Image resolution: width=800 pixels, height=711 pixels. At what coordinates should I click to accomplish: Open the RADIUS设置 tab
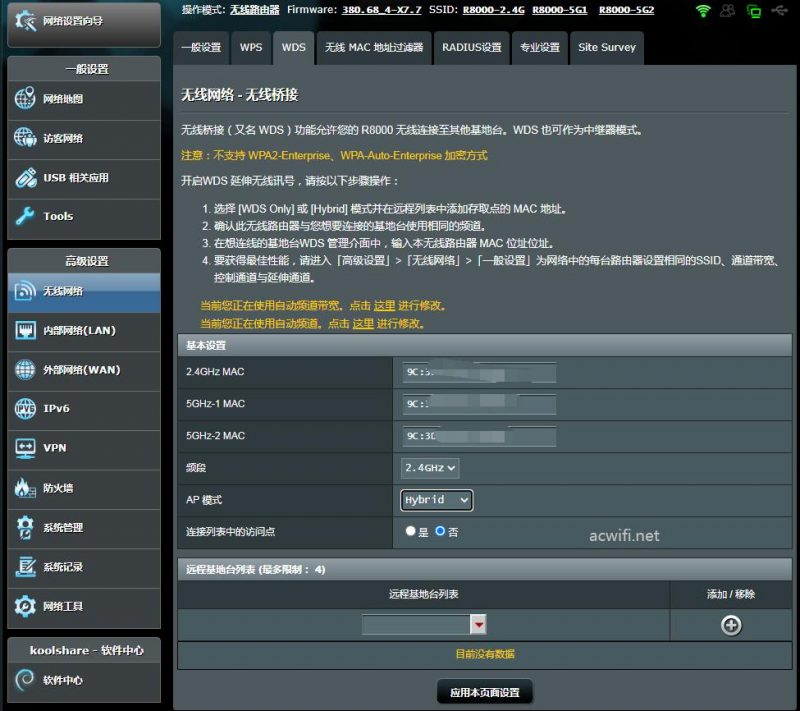471,47
